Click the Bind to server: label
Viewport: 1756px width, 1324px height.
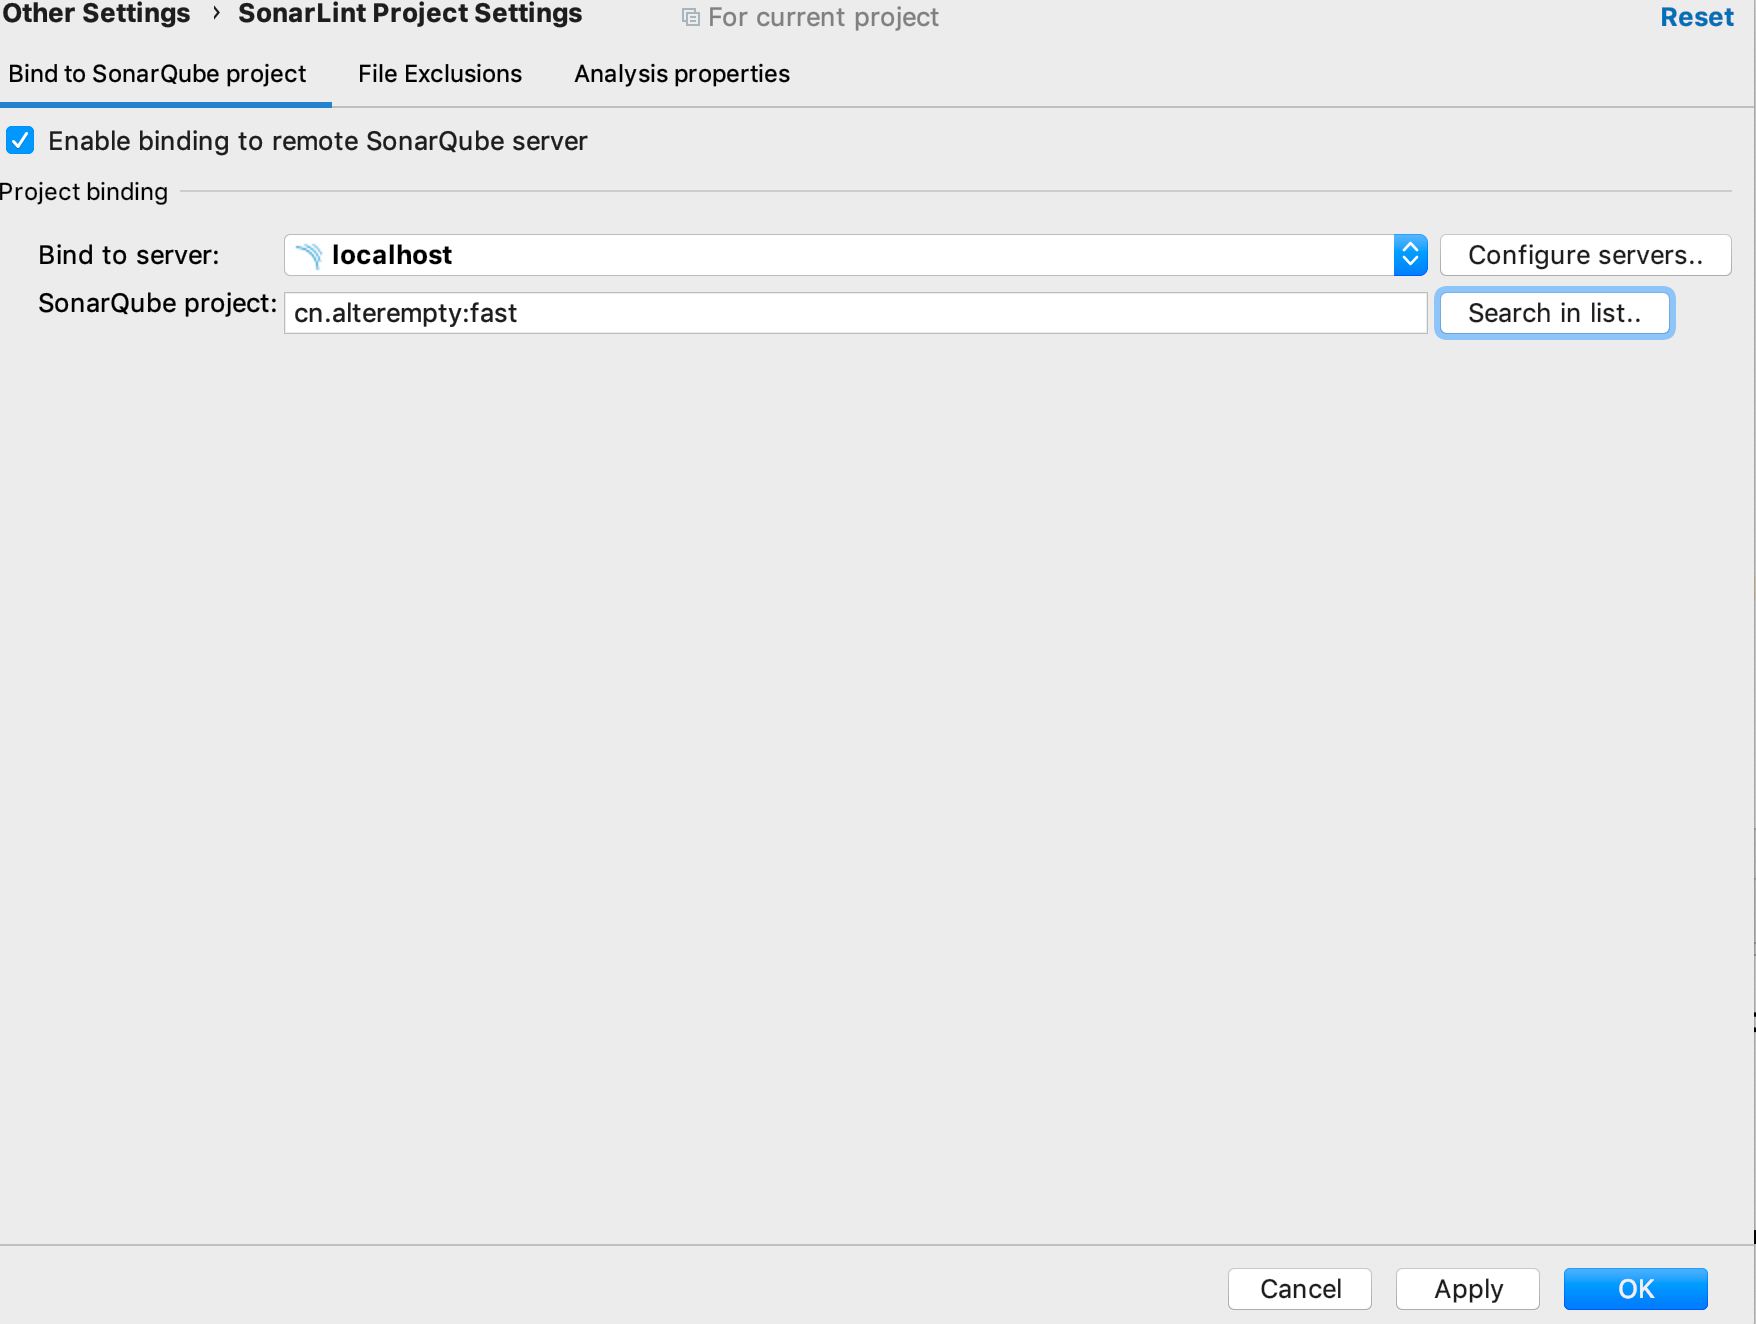129,255
